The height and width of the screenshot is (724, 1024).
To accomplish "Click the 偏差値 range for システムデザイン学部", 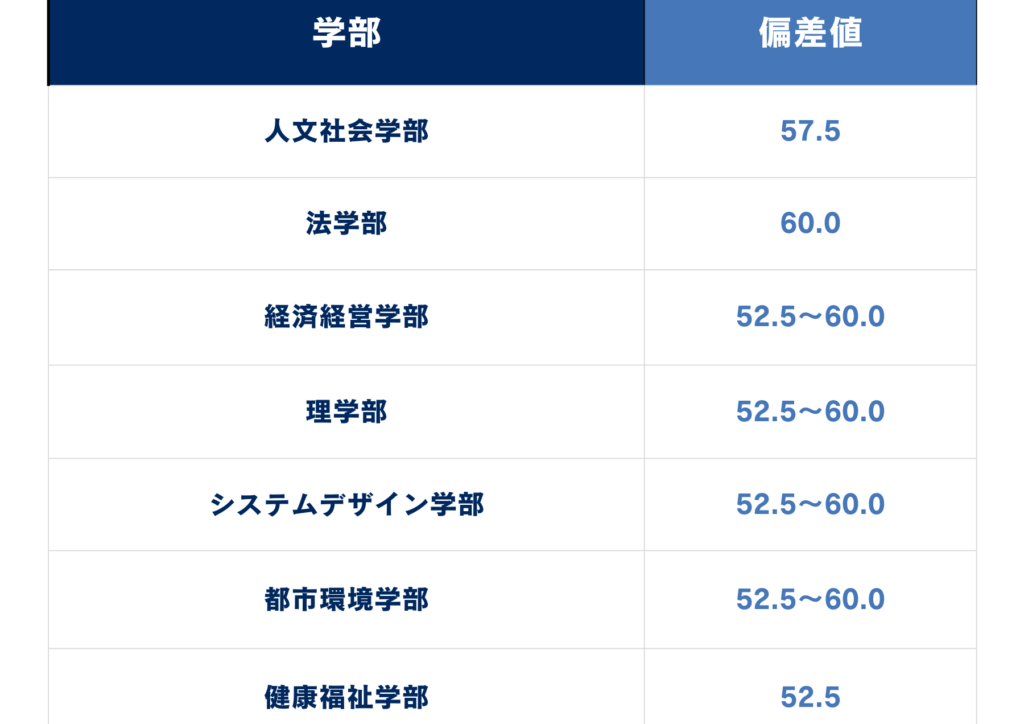I will tap(810, 504).
